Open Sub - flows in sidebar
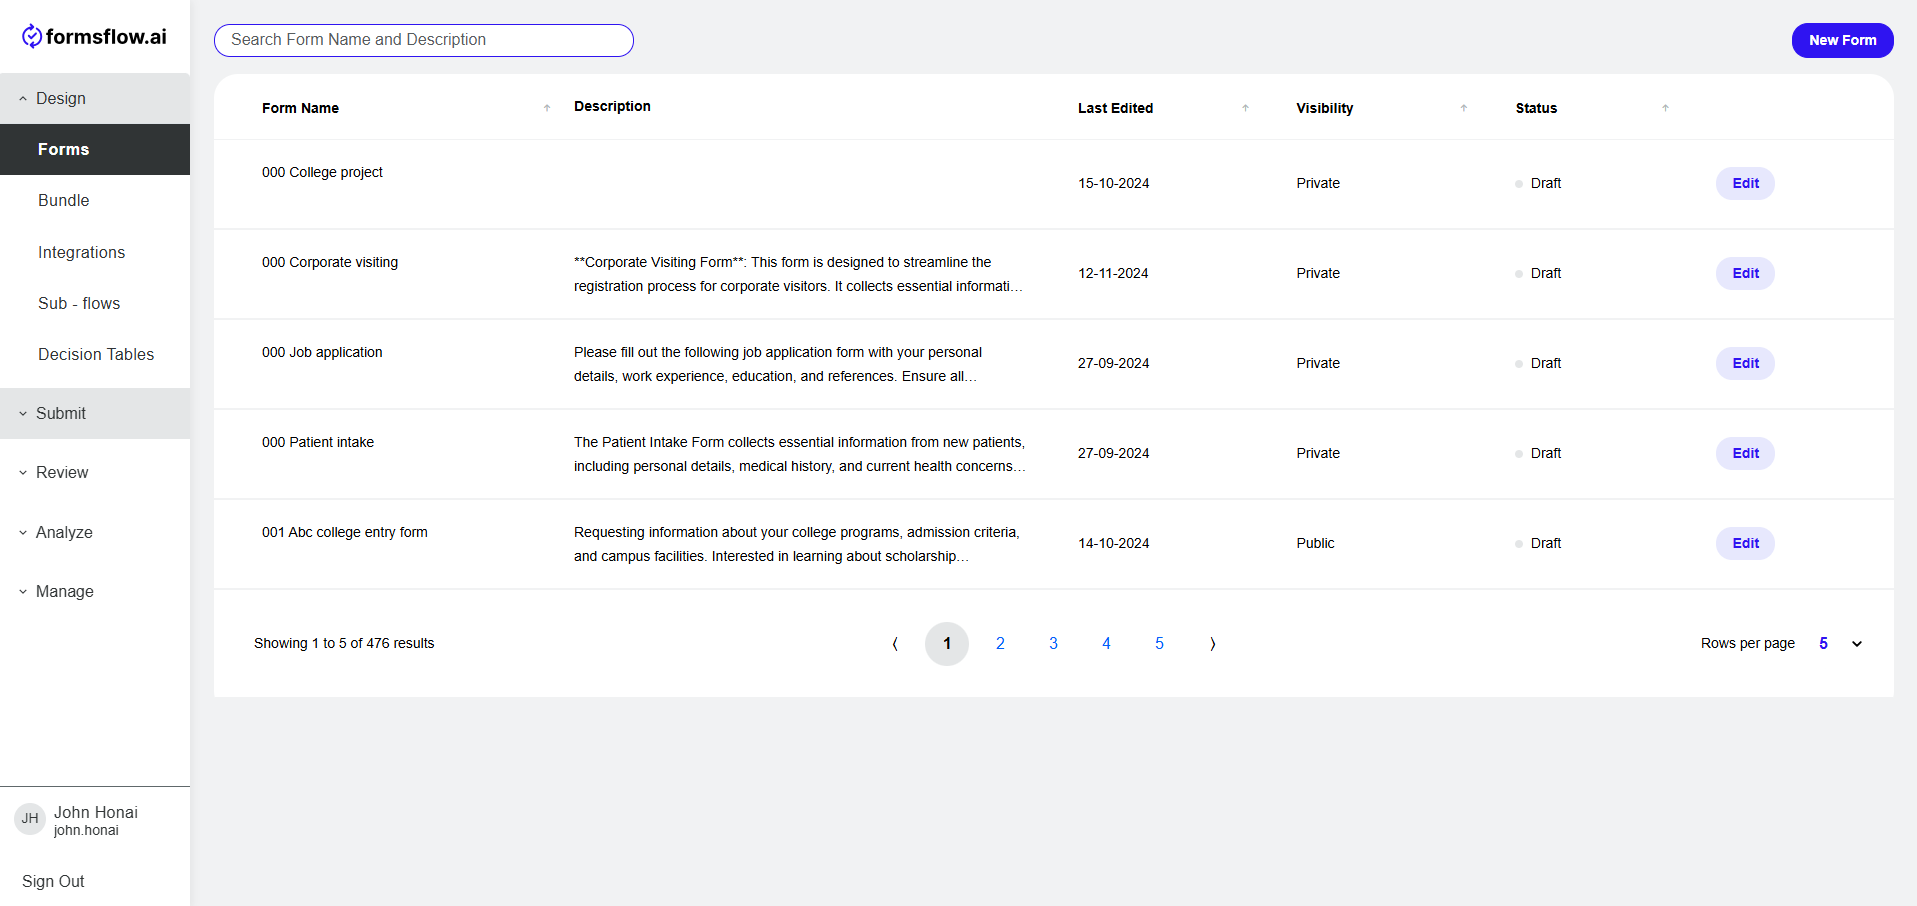 coord(95,303)
